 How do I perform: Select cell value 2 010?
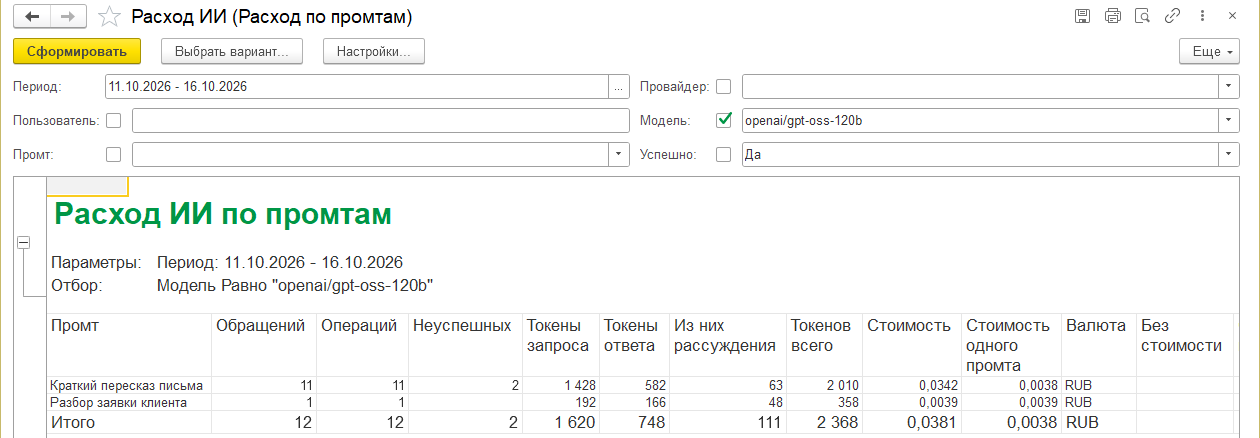pyautogui.click(x=824, y=385)
